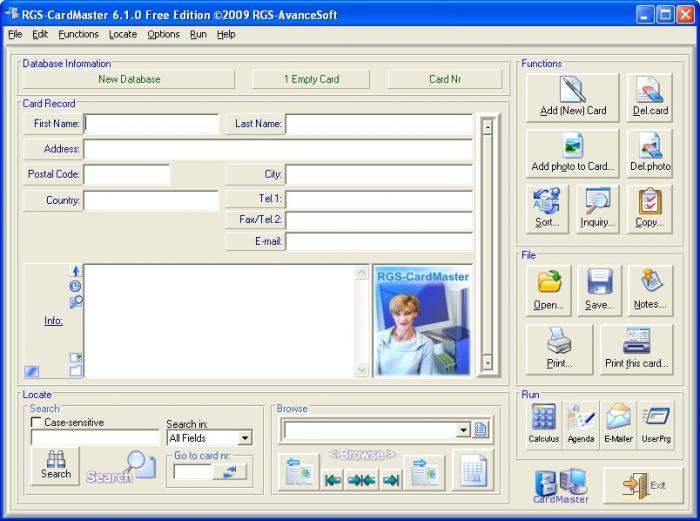Click the go-to-card refresh arrows
The image size is (700, 521).
tap(229, 472)
